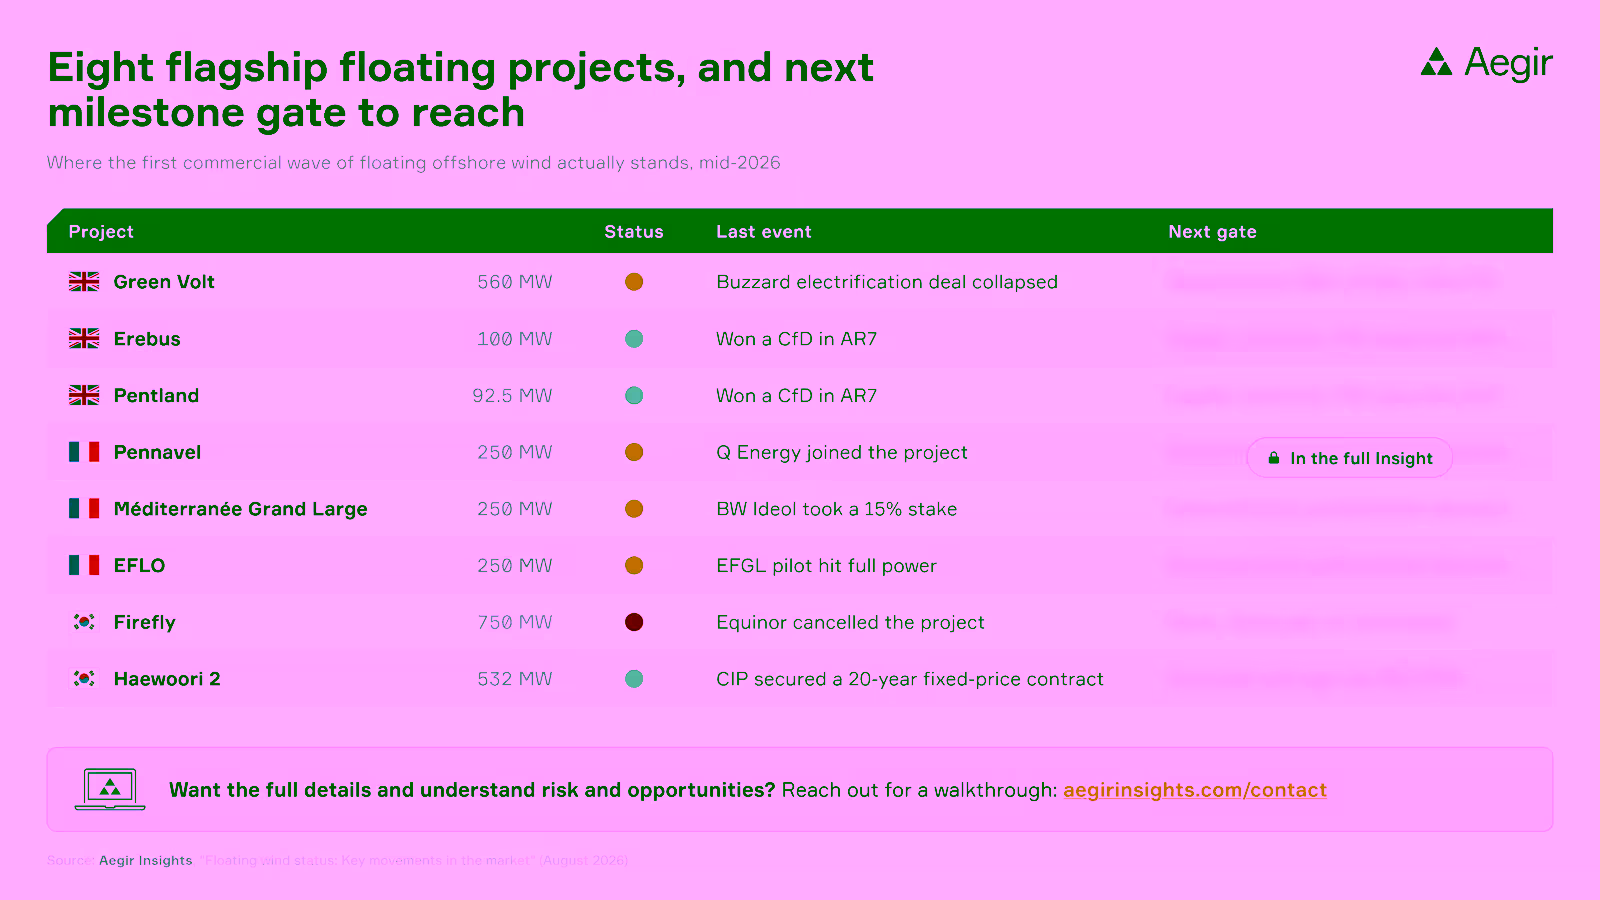Click 'EFGL pilot hit full power' text
Image resolution: width=1600 pixels, height=900 pixels.
(826, 565)
